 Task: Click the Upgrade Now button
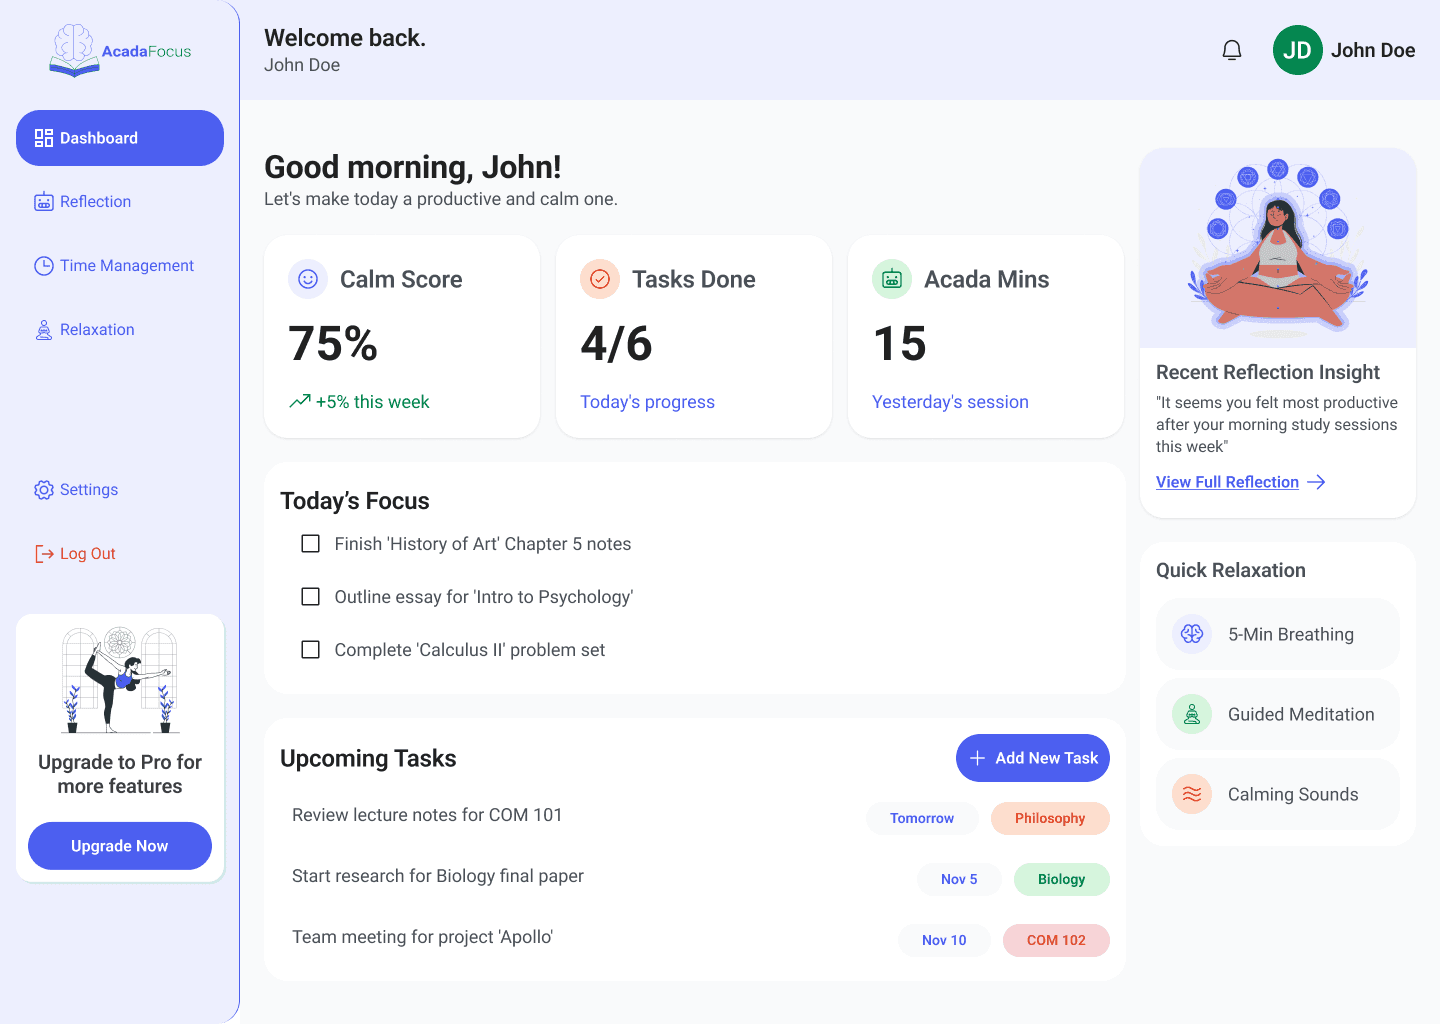pyautogui.click(x=120, y=846)
